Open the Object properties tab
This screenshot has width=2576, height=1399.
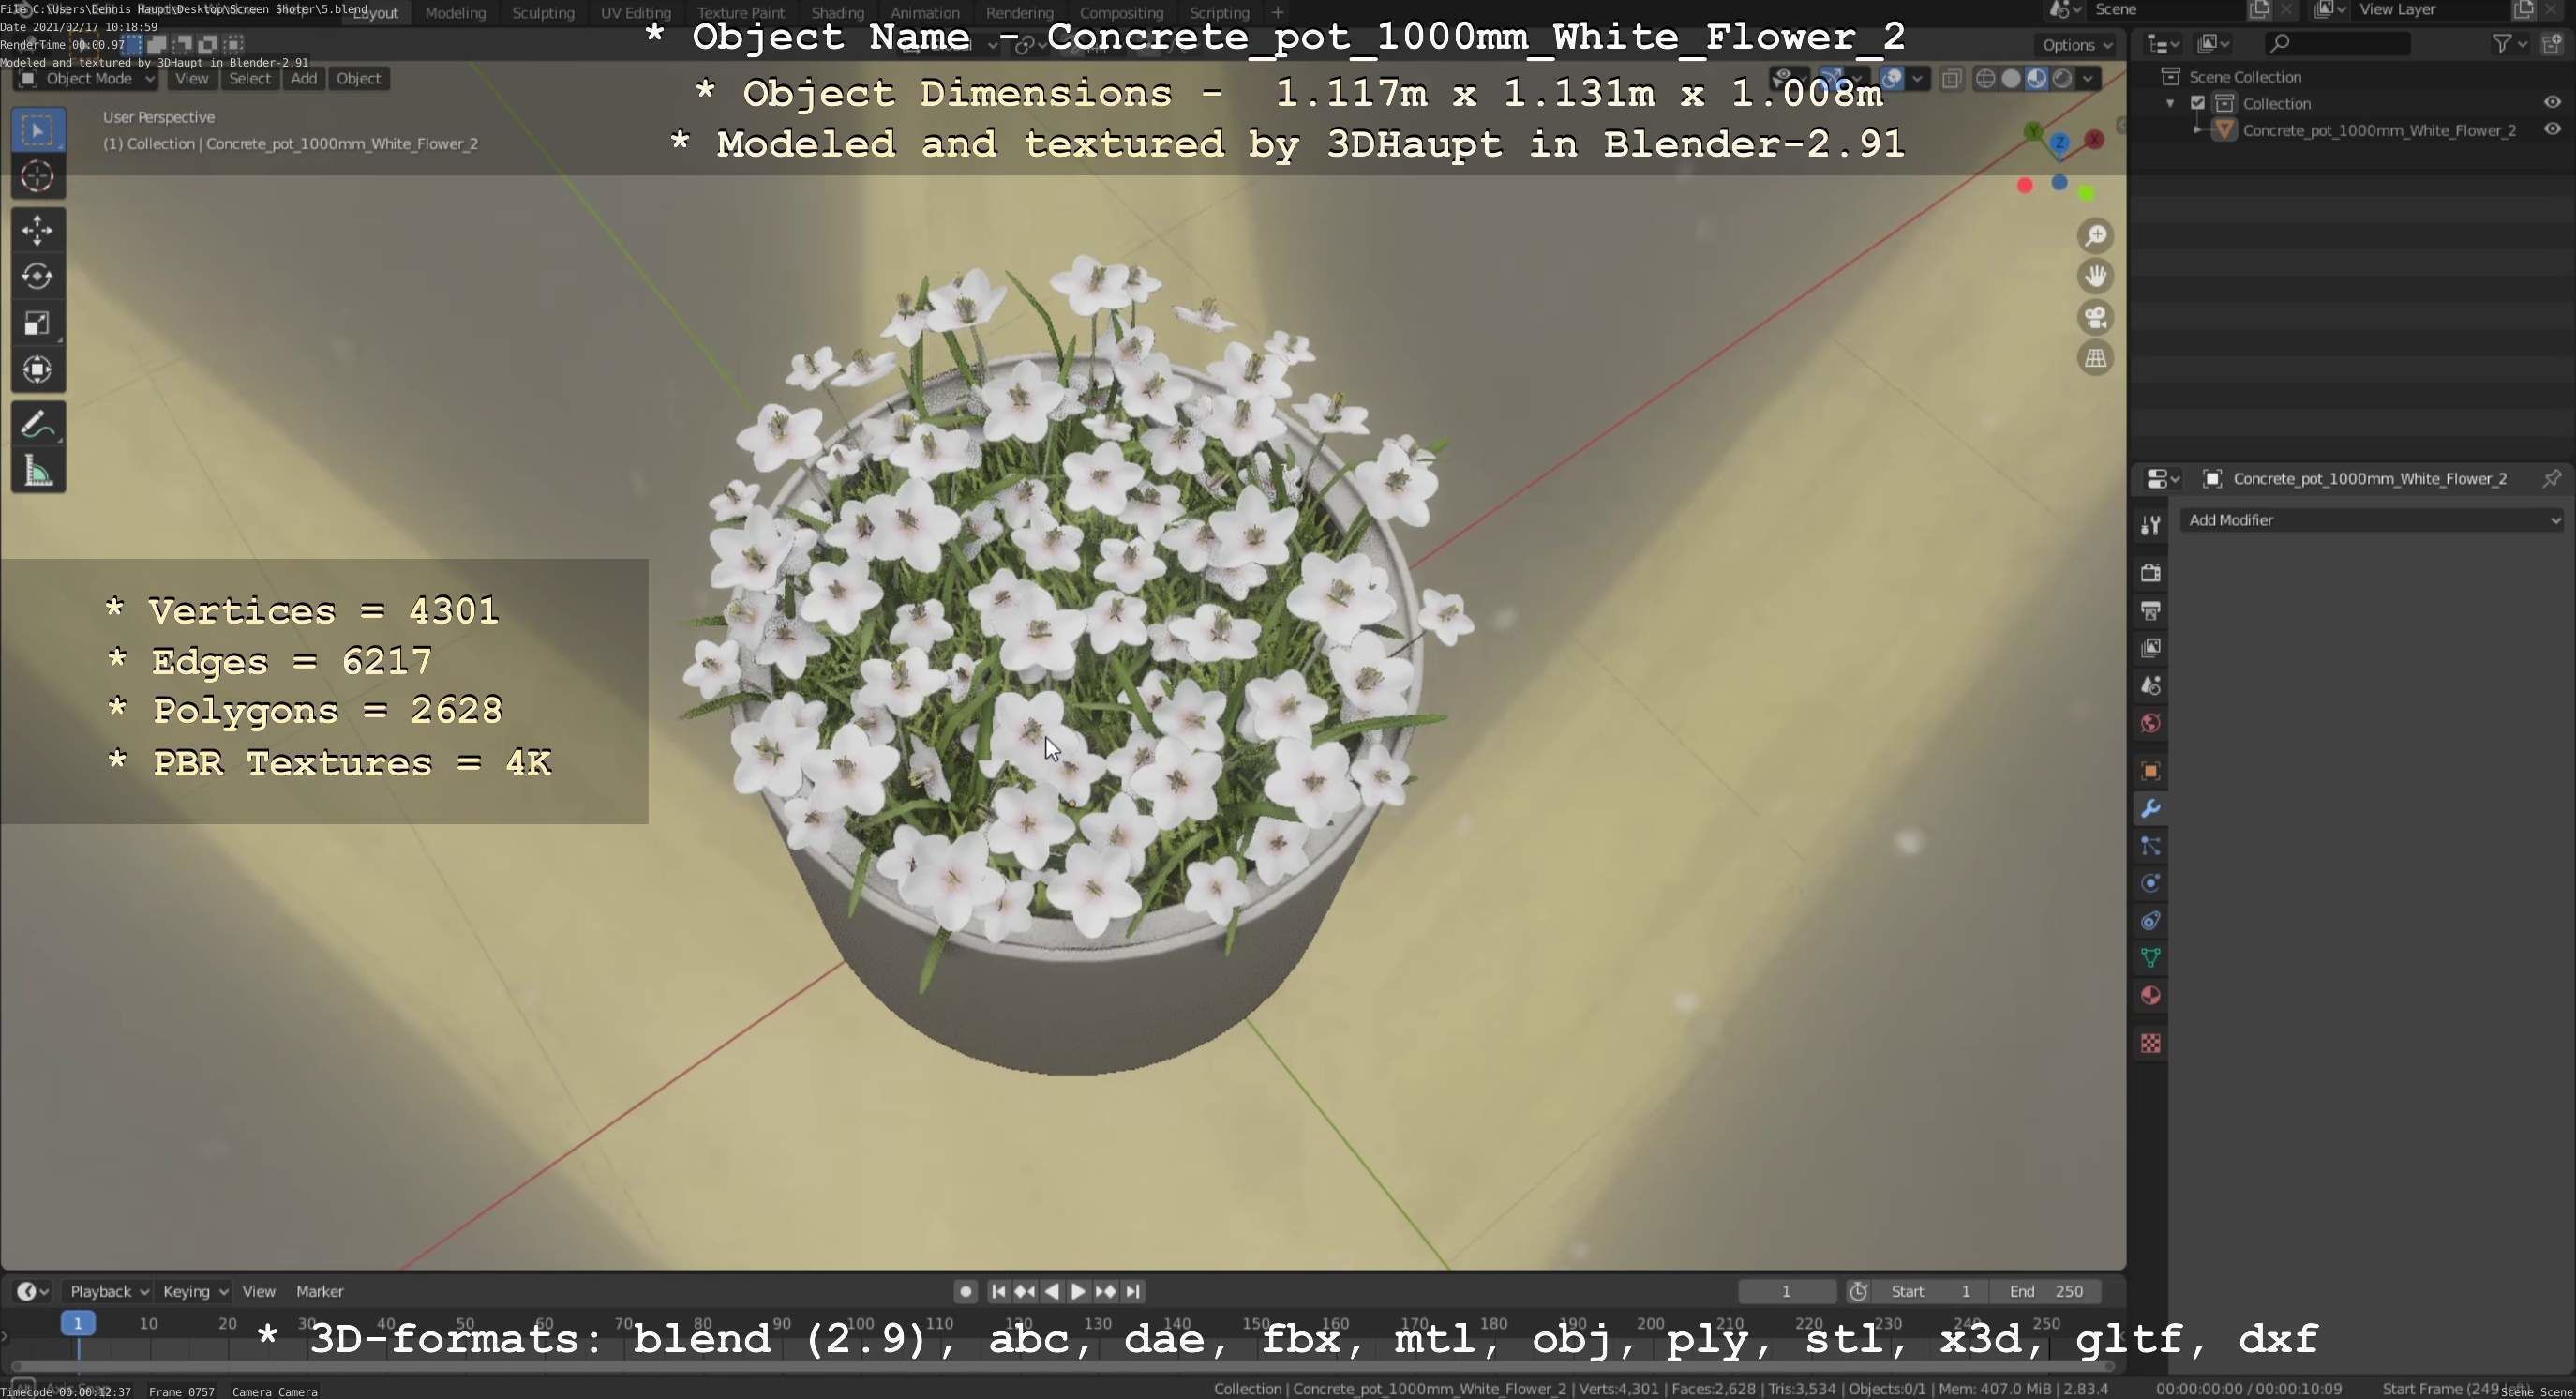point(2151,771)
